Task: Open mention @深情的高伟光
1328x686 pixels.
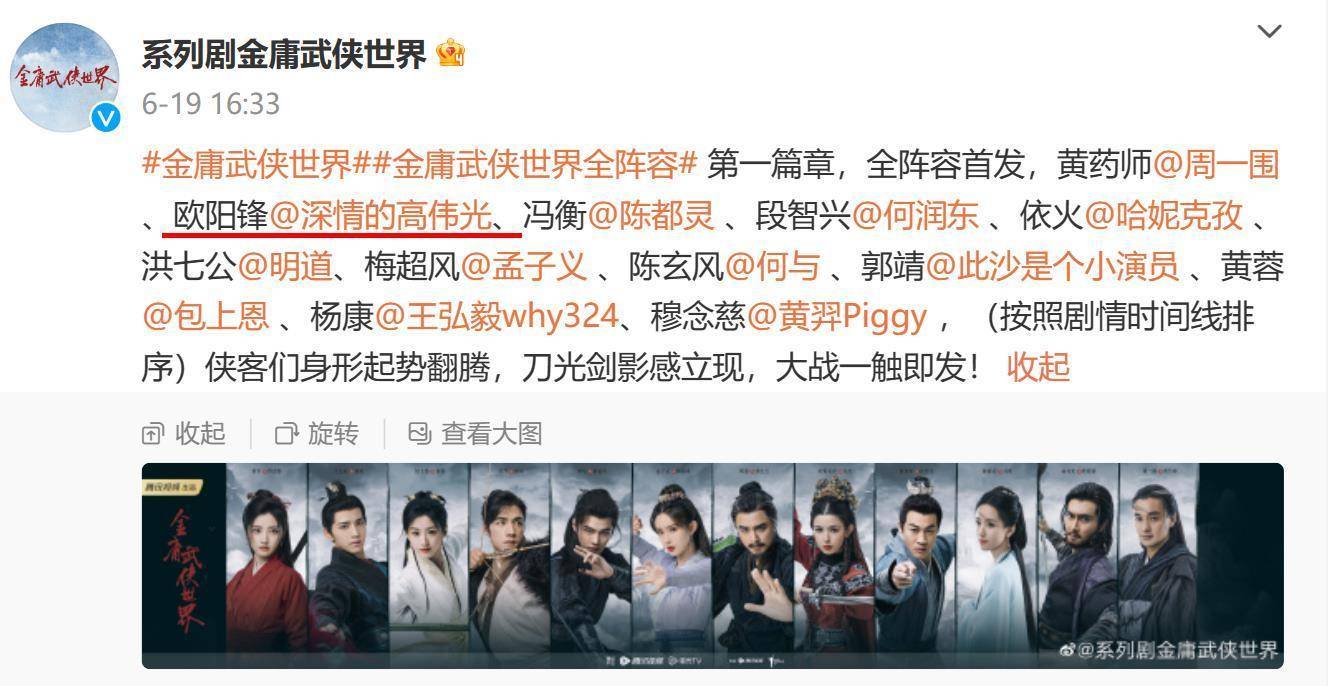Action: (x=382, y=215)
